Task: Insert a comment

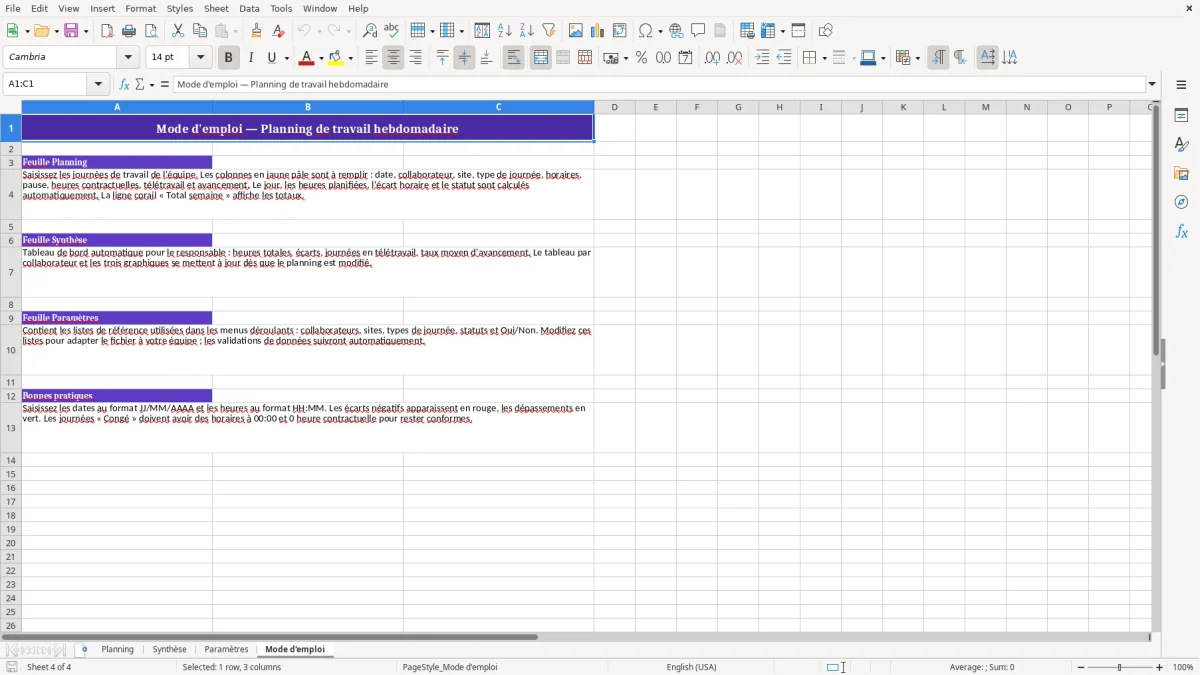Action: pos(698,31)
